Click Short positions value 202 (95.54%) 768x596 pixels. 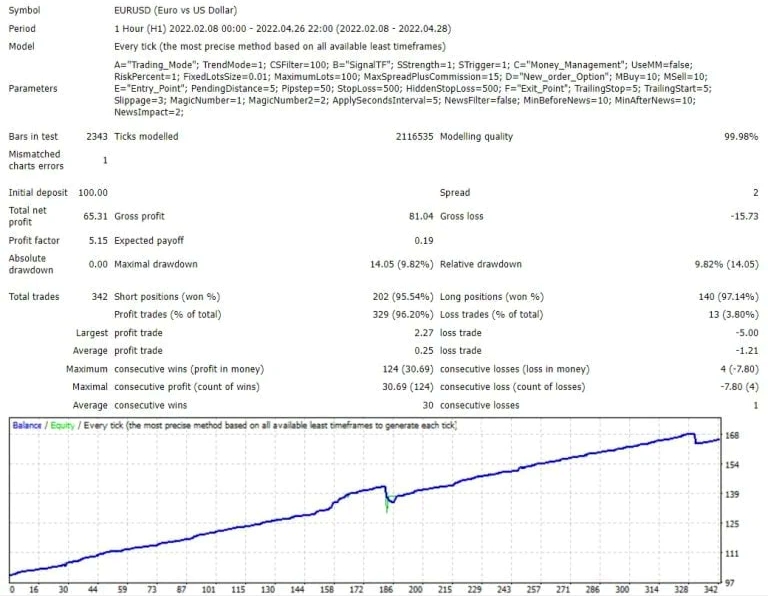point(403,297)
